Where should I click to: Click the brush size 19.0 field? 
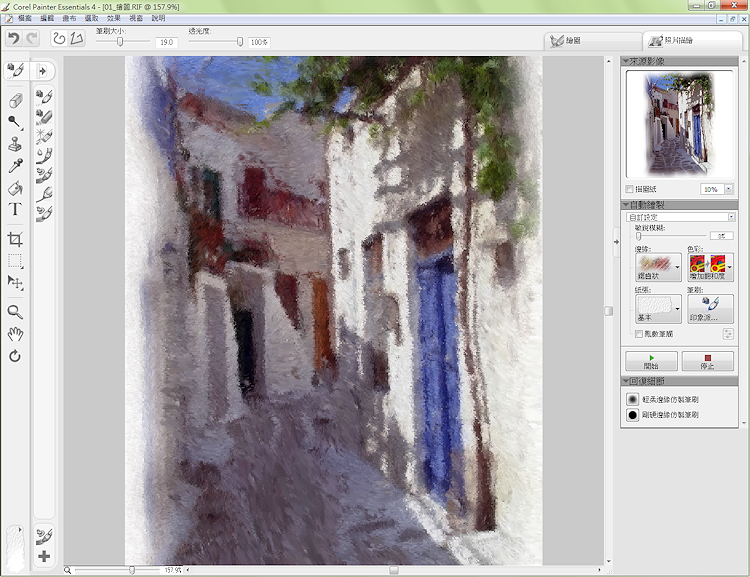point(166,43)
